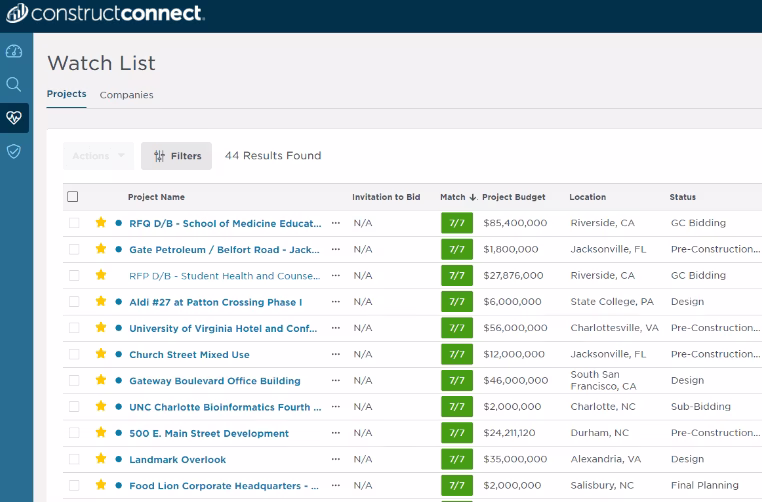Click the 7/7 match badge for Durham, NC
762x502 pixels.
click(457, 433)
